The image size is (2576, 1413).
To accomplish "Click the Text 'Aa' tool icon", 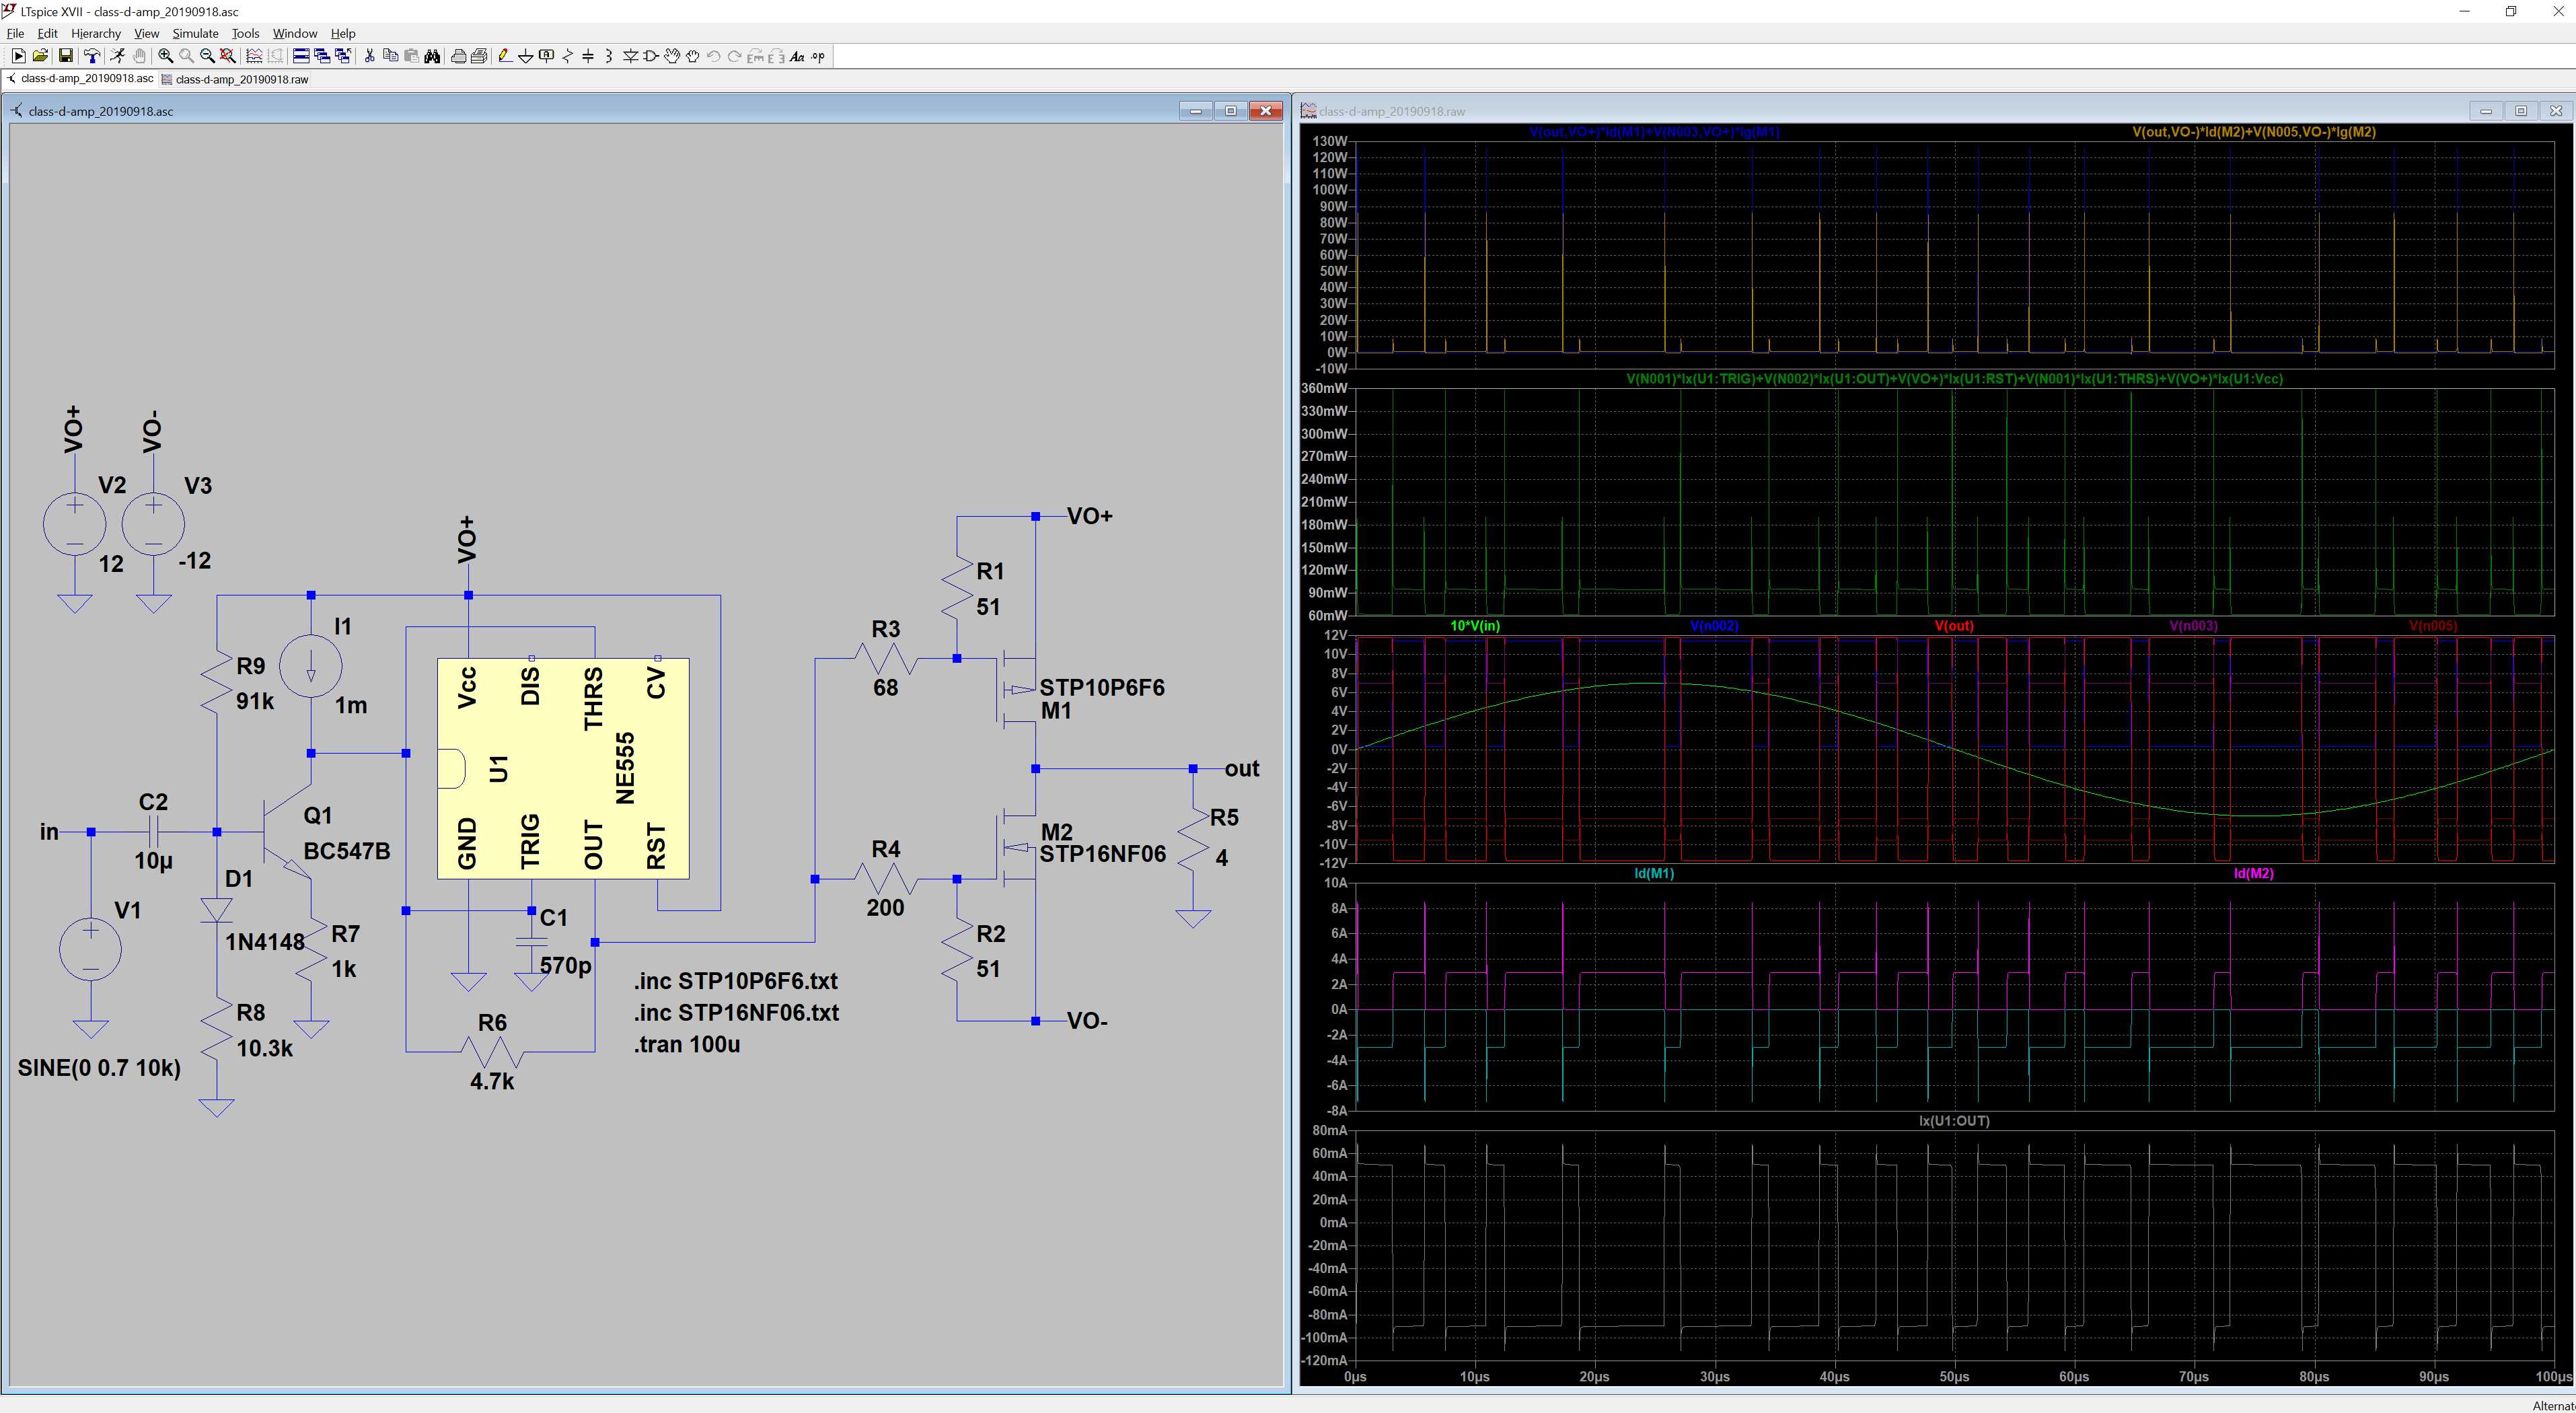I will click(x=797, y=56).
